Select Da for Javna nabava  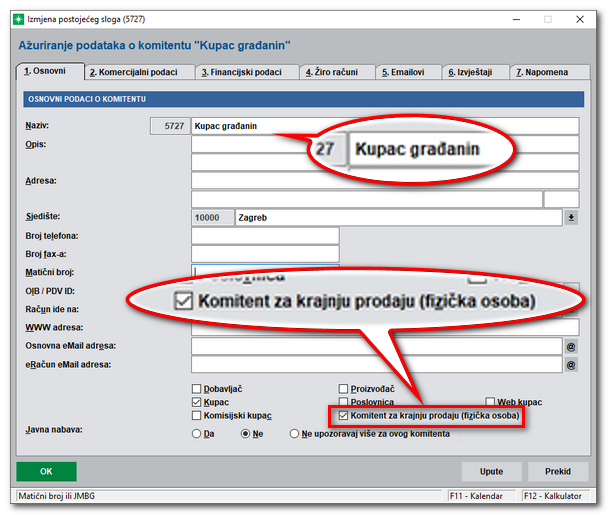(x=196, y=434)
